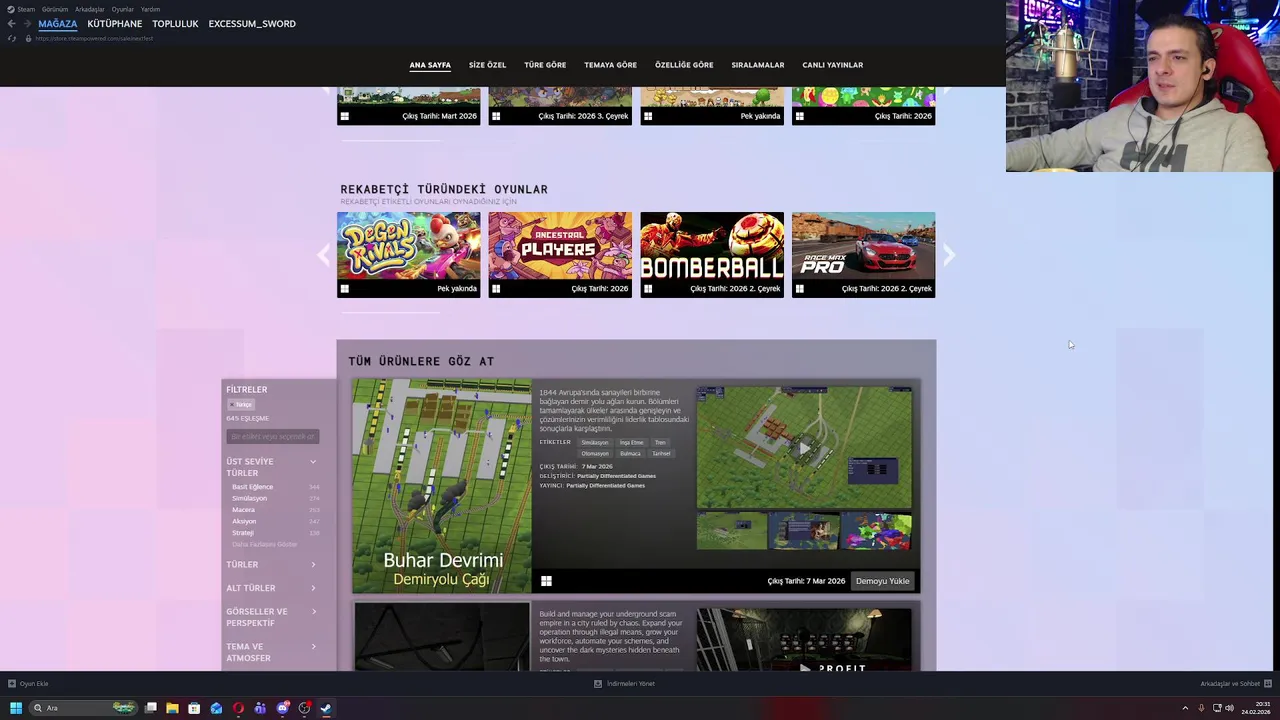Open the Arkadaşlar menu

tap(90, 9)
